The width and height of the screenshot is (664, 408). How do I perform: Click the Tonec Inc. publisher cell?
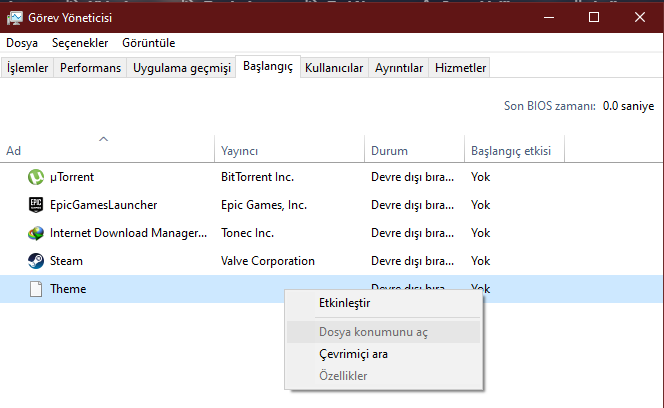pyautogui.click(x=247, y=233)
